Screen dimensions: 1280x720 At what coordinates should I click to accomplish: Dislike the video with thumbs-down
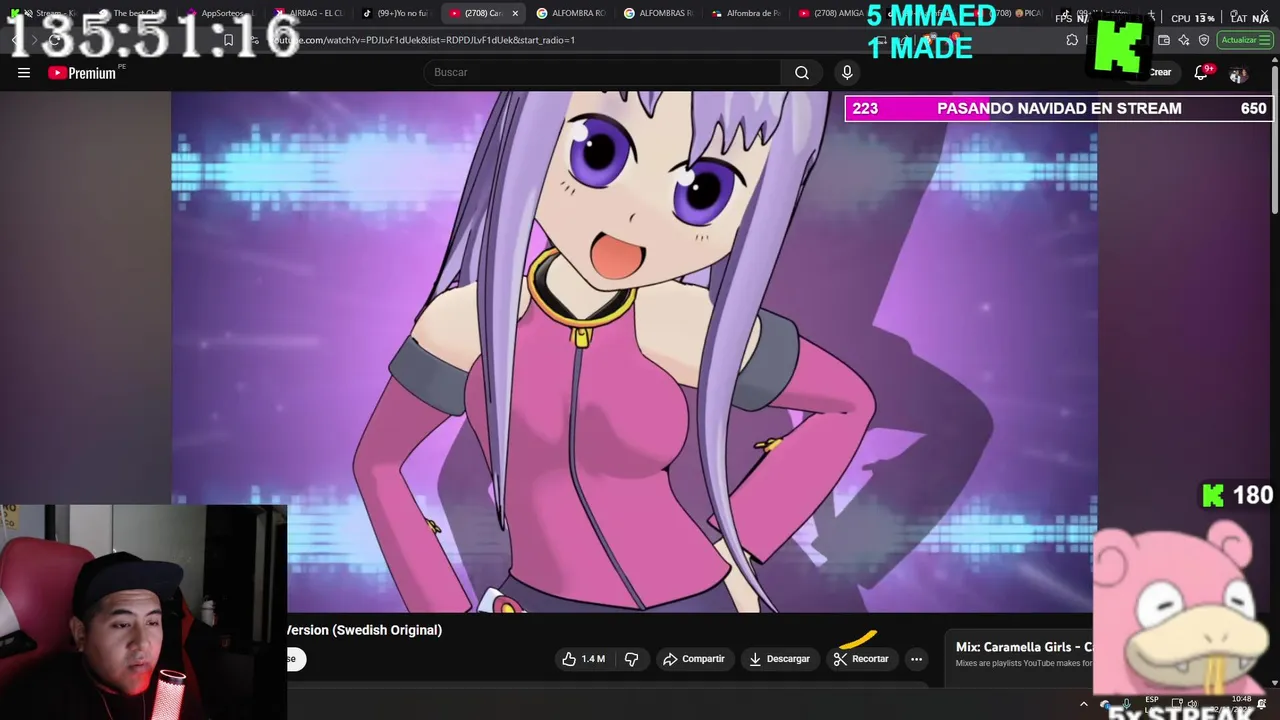click(632, 659)
